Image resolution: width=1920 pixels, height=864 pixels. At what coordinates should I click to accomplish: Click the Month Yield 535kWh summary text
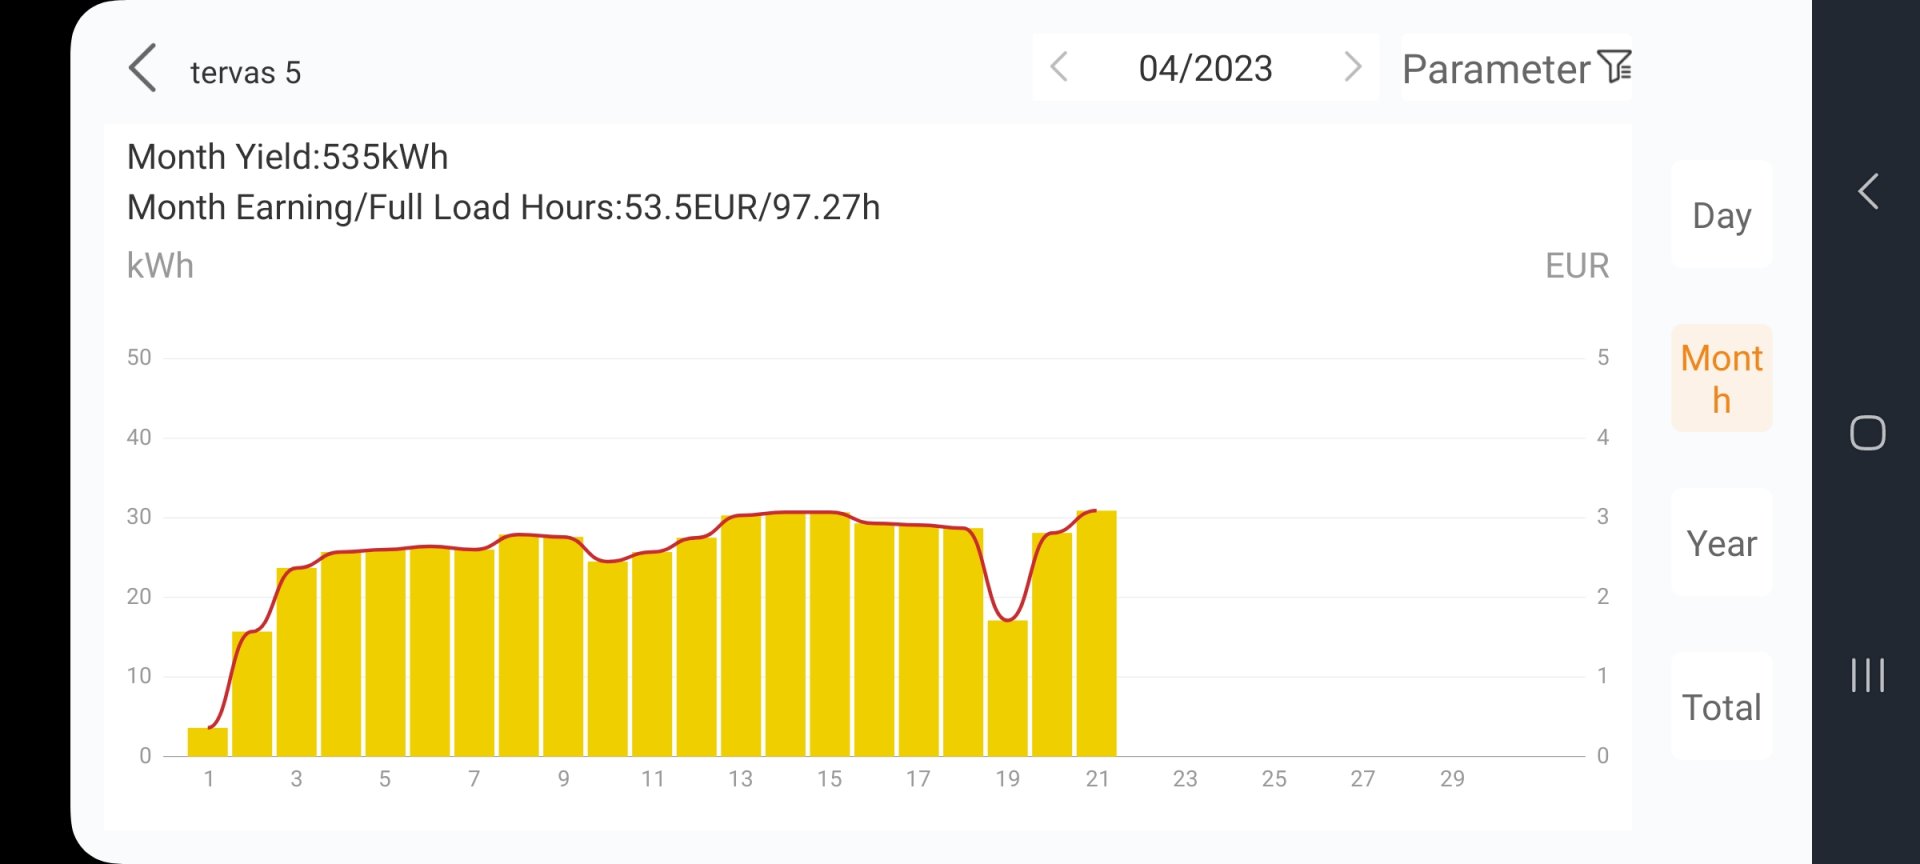pyautogui.click(x=288, y=157)
